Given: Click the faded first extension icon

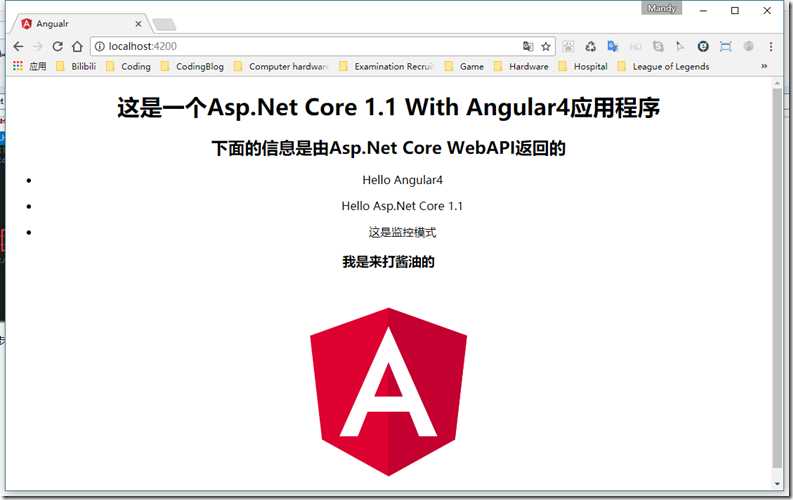Looking at the screenshot, I should pos(568,47).
